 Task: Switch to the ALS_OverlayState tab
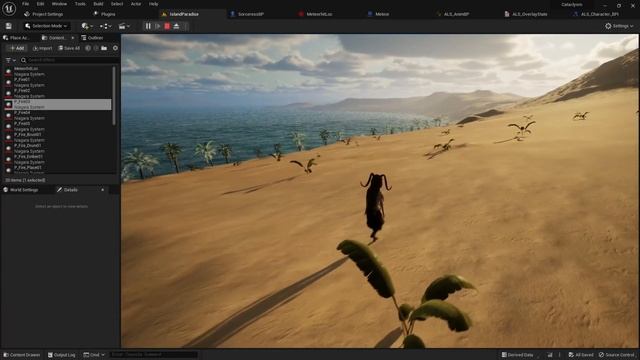coord(526,14)
